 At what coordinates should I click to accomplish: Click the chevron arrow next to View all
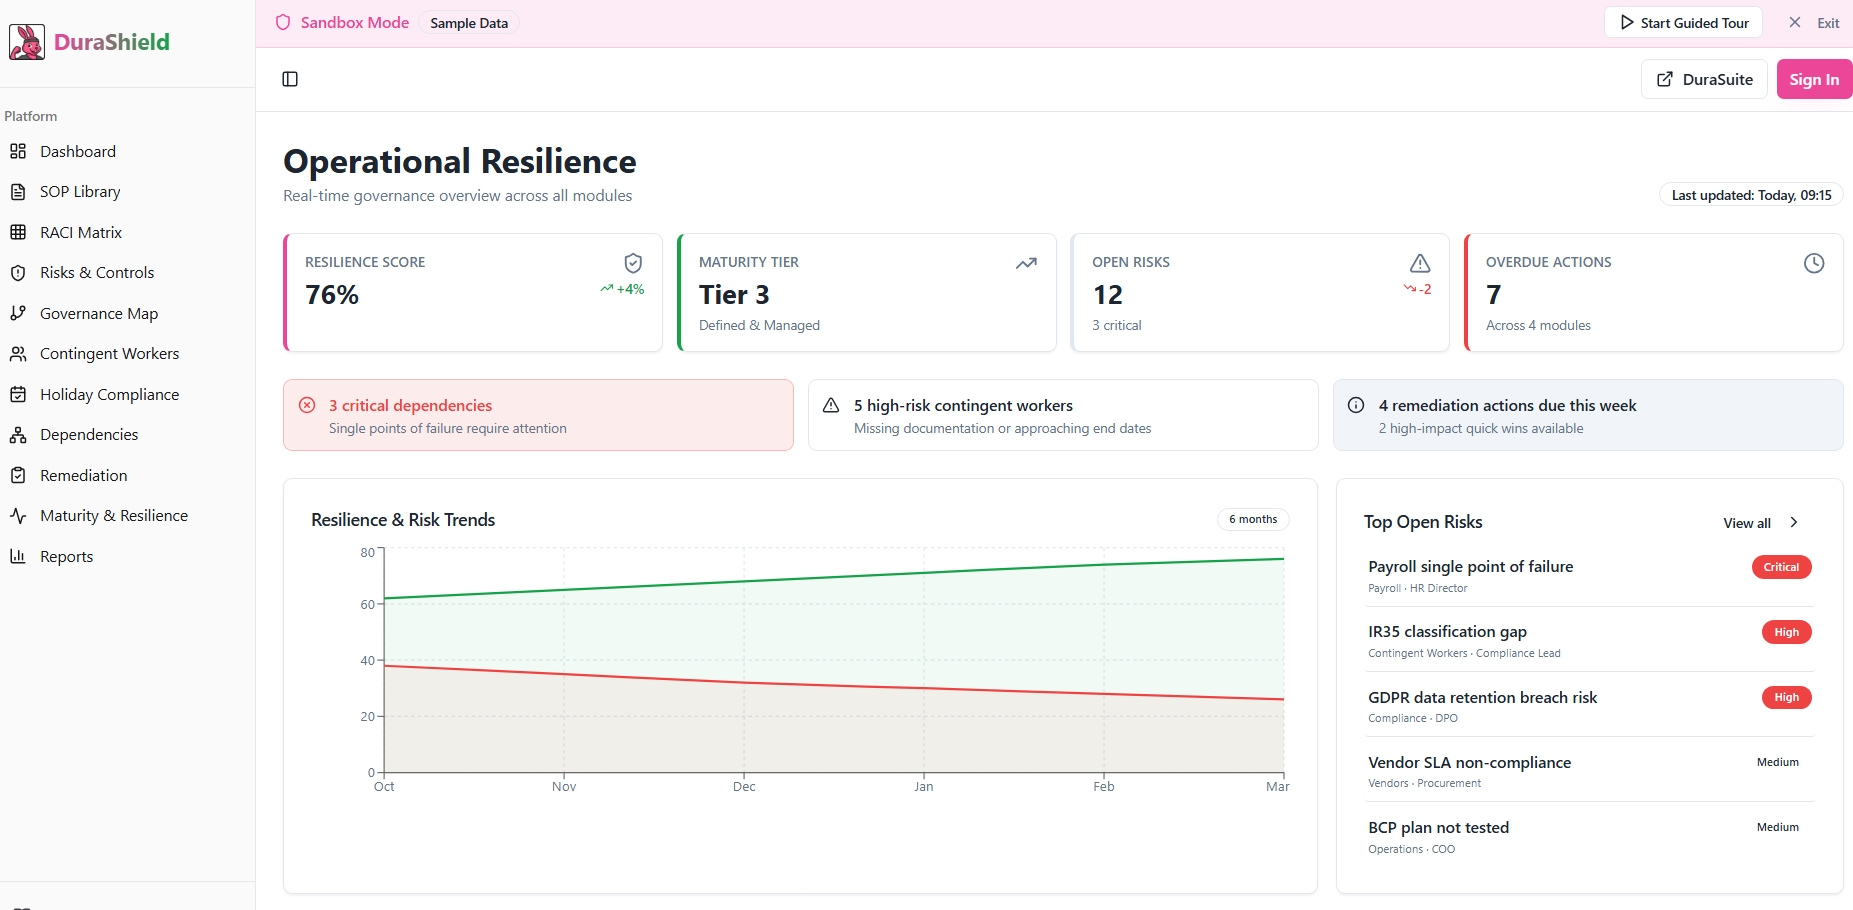point(1794,522)
